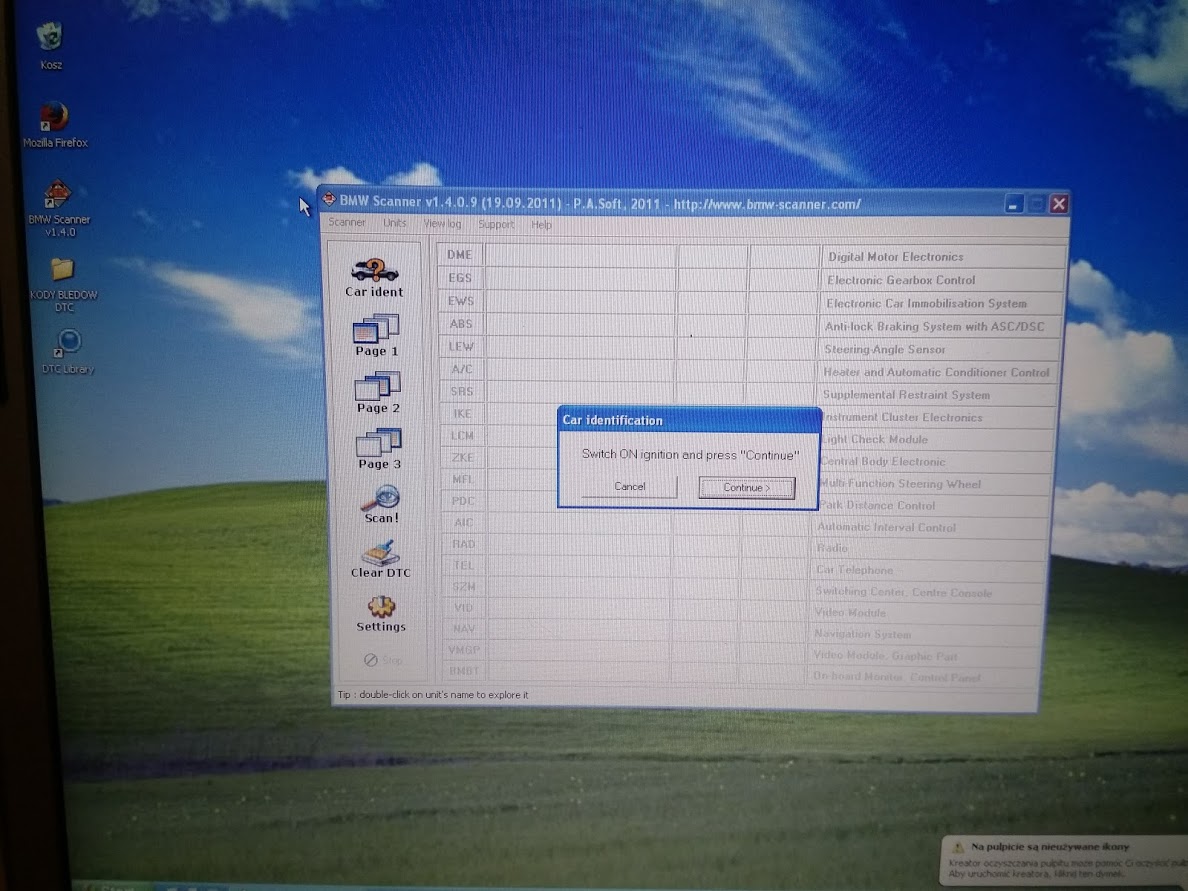Screen dimensions: 1188x891
Task: Click the Digital Motor Electronics description
Action: 895,257
